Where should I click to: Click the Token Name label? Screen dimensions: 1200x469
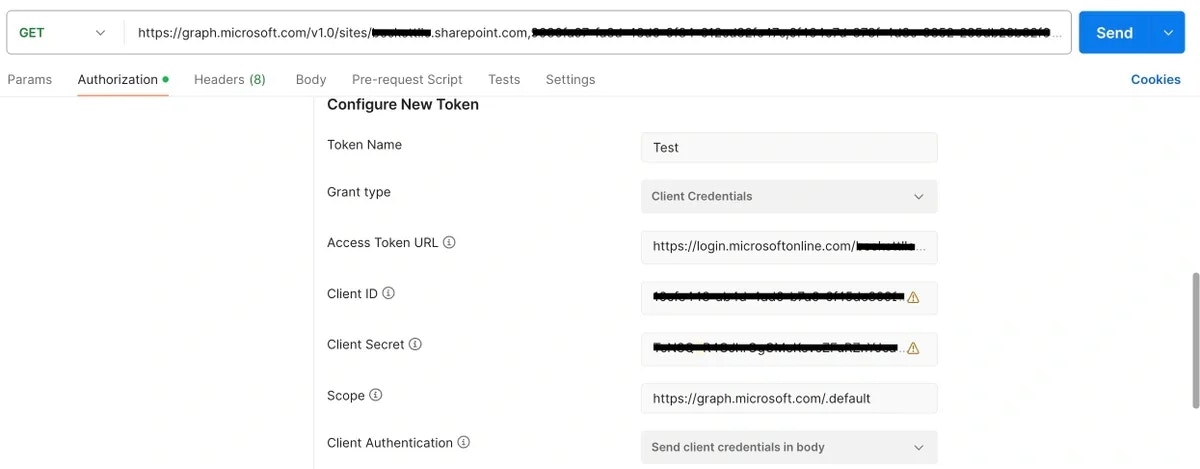tap(364, 145)
